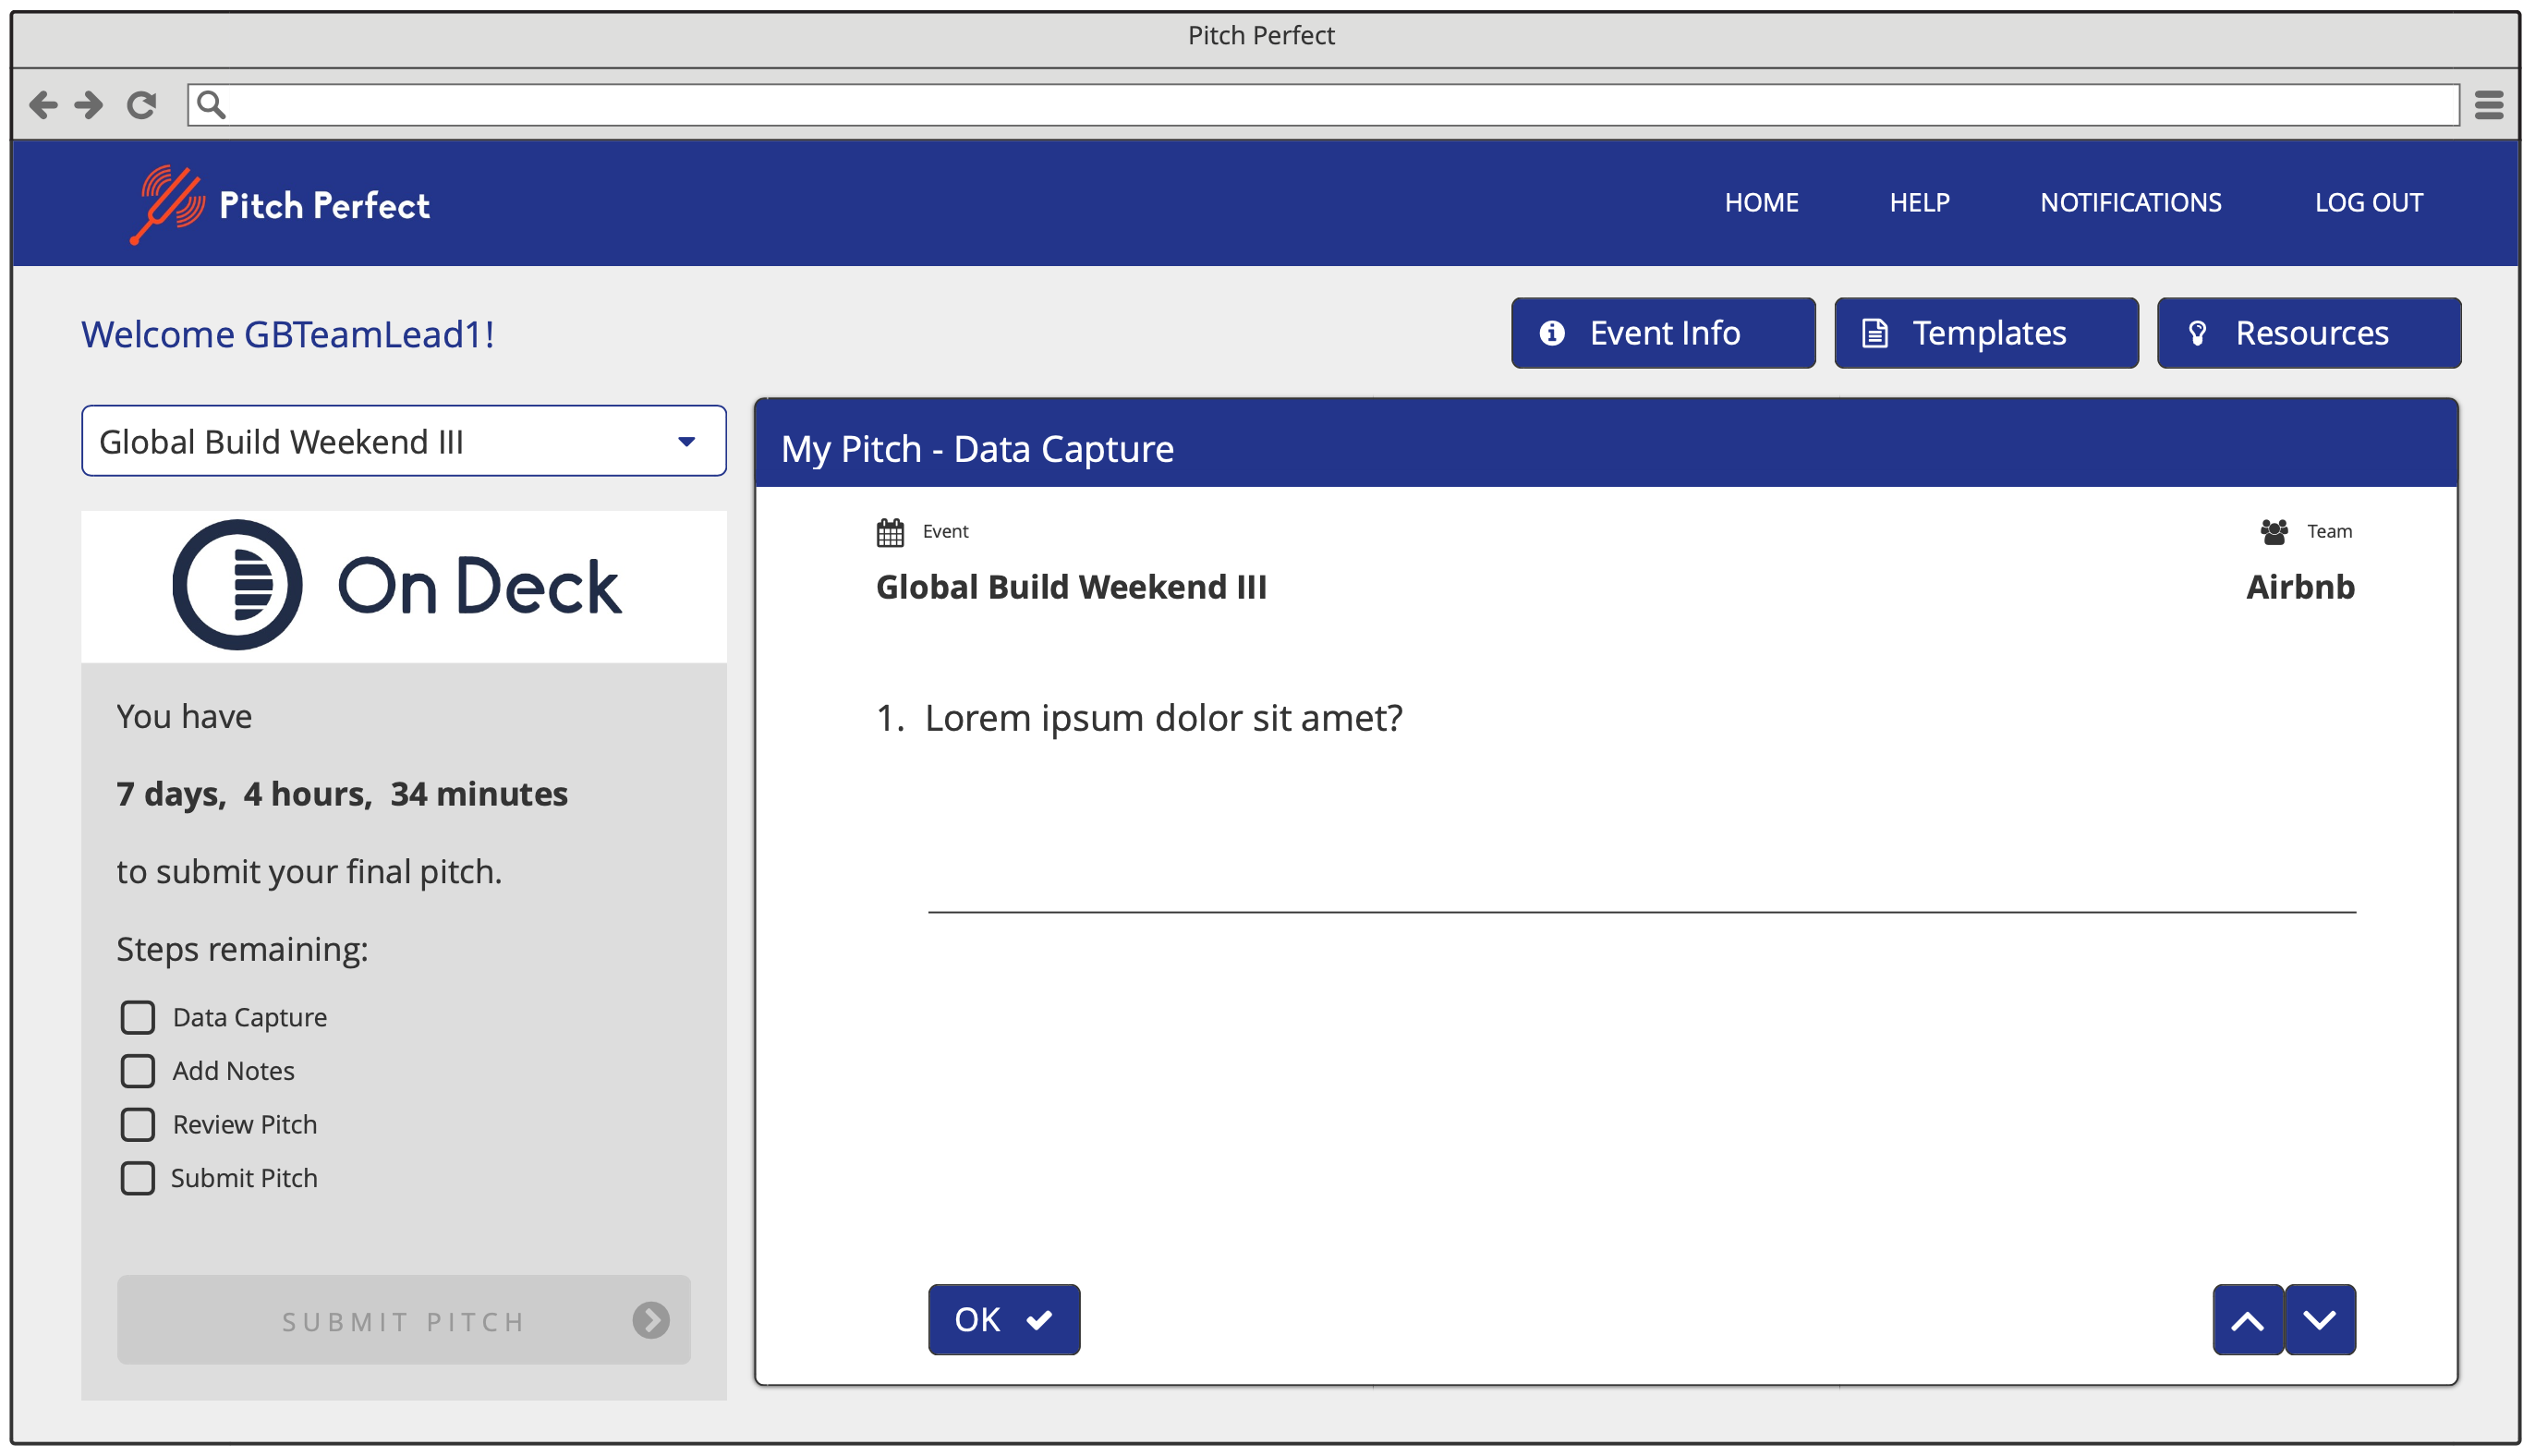Go to previous question with up chevron
This screenshot has width=2535, height=1456.
pos(2247,1320)
